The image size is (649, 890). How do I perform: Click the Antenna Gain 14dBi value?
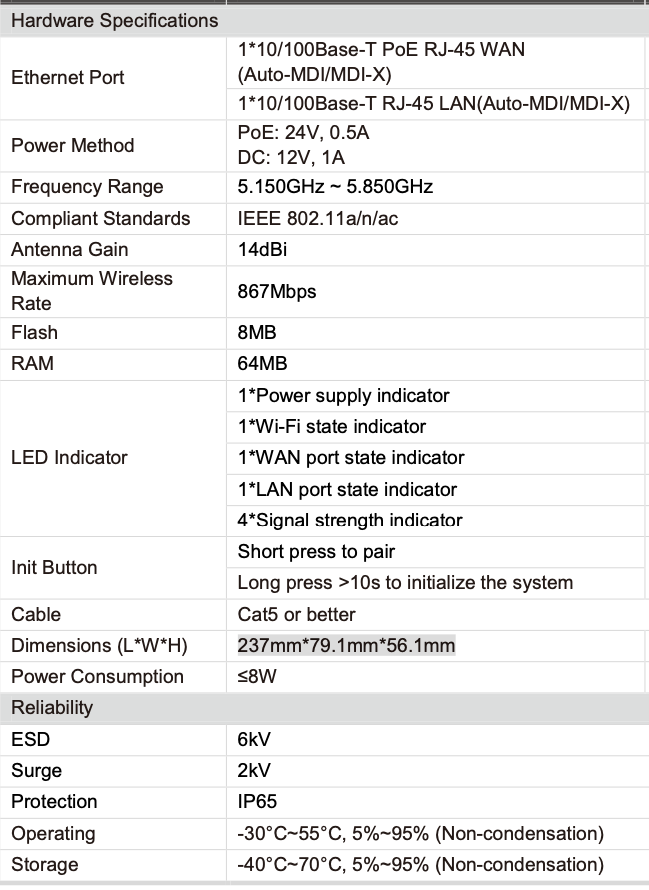click(262, 250)
